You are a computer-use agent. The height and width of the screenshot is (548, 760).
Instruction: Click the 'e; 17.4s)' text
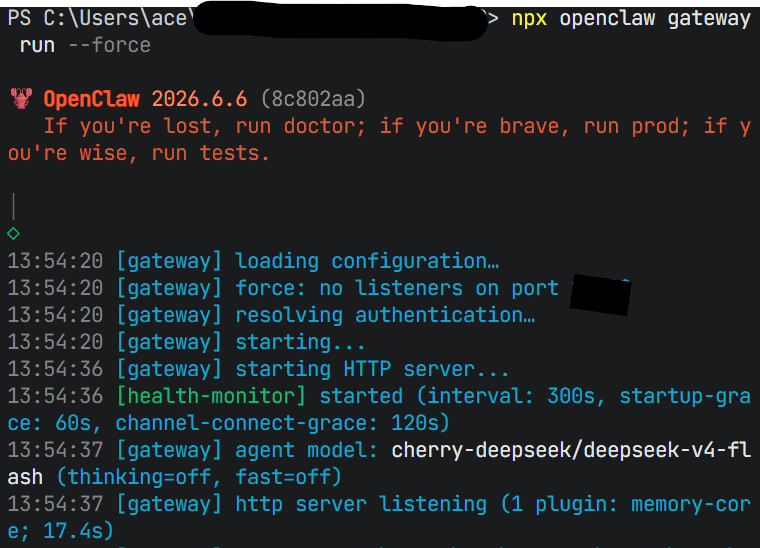tap(61, 532)
